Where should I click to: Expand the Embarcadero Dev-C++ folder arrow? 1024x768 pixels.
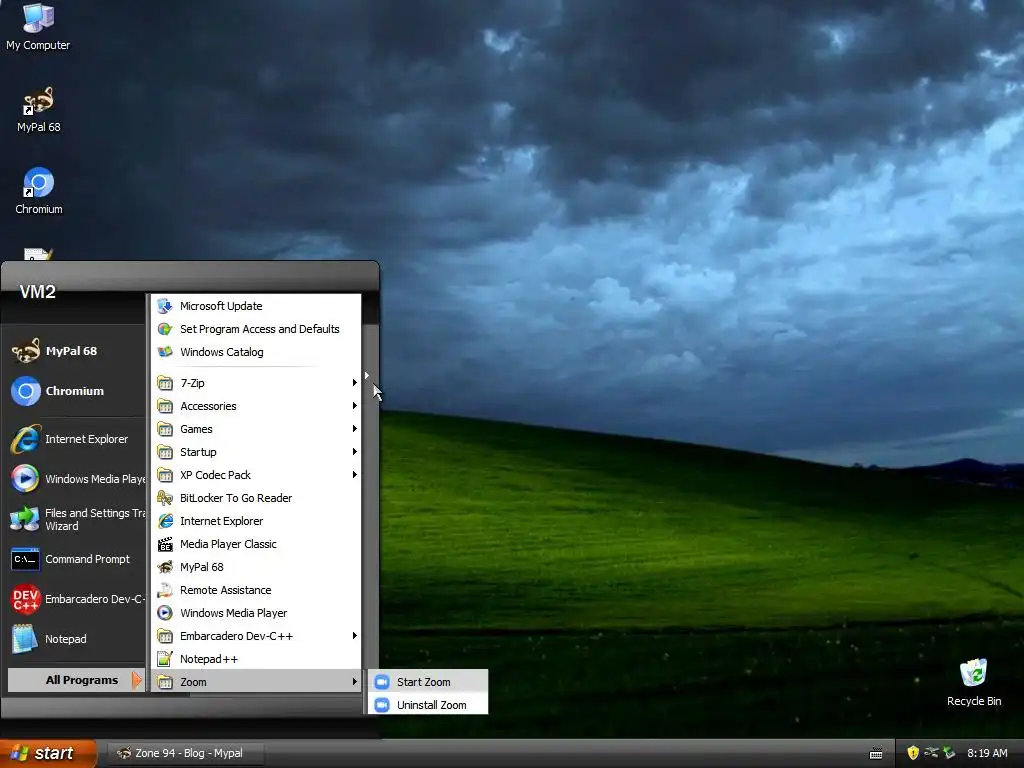(x=355, y=636)
